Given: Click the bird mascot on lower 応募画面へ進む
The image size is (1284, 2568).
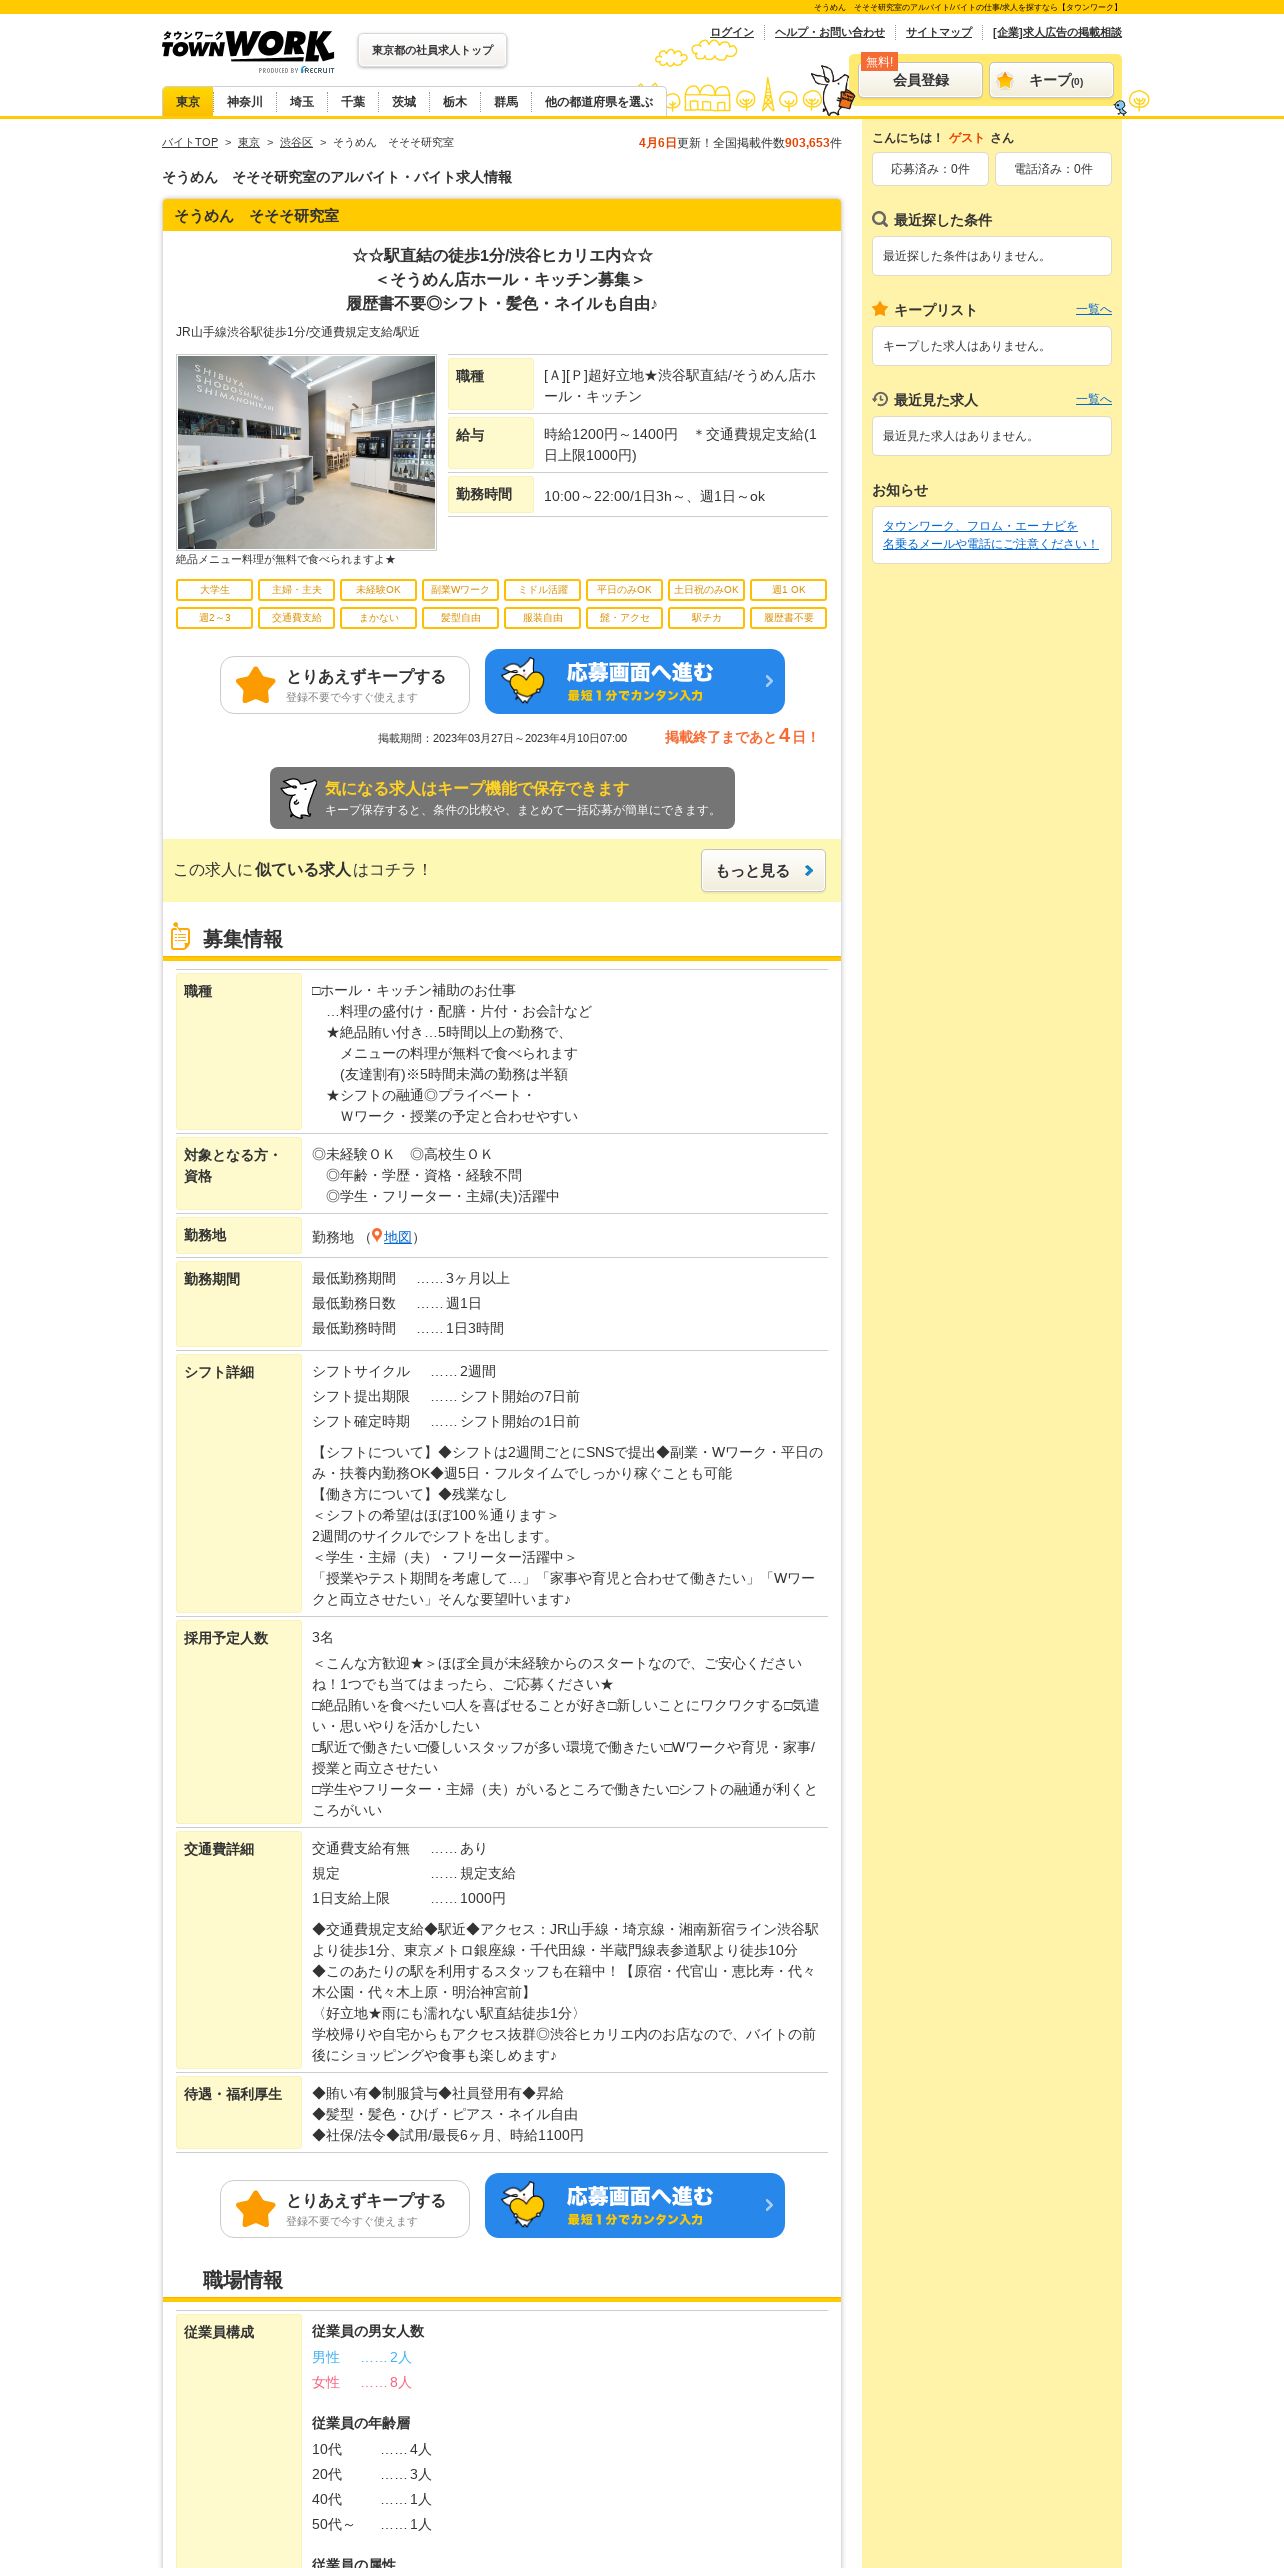Looking at the screenshot, I should pos(523,2204).
